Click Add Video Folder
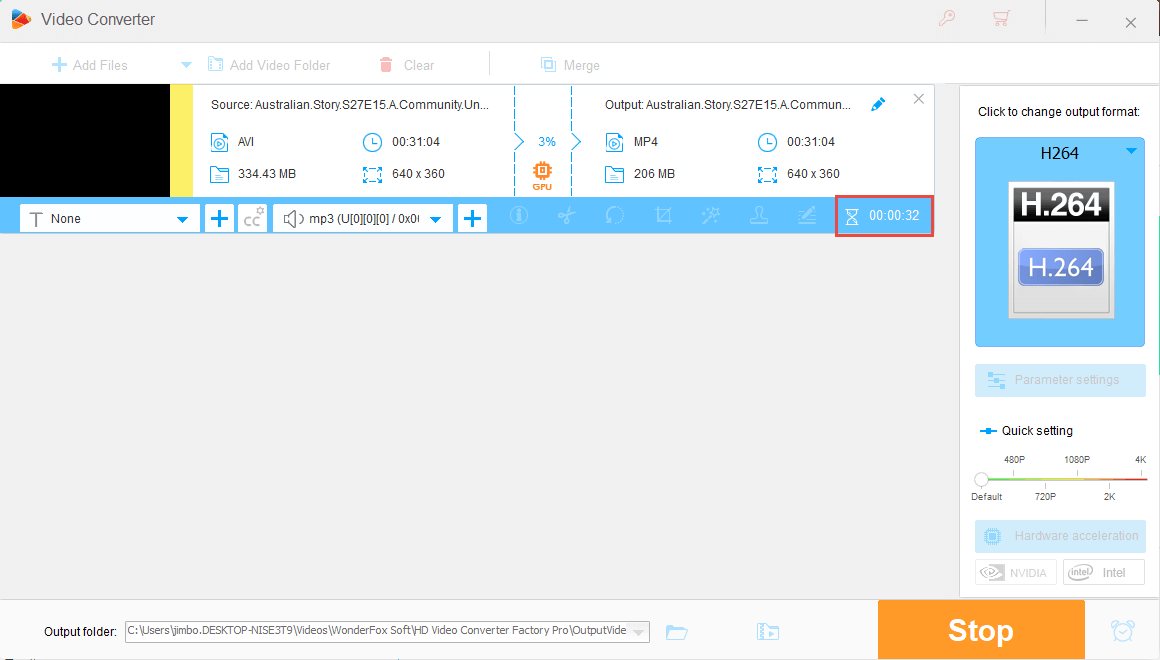This screenshot has width=1160, height=660. coord(269,65)
